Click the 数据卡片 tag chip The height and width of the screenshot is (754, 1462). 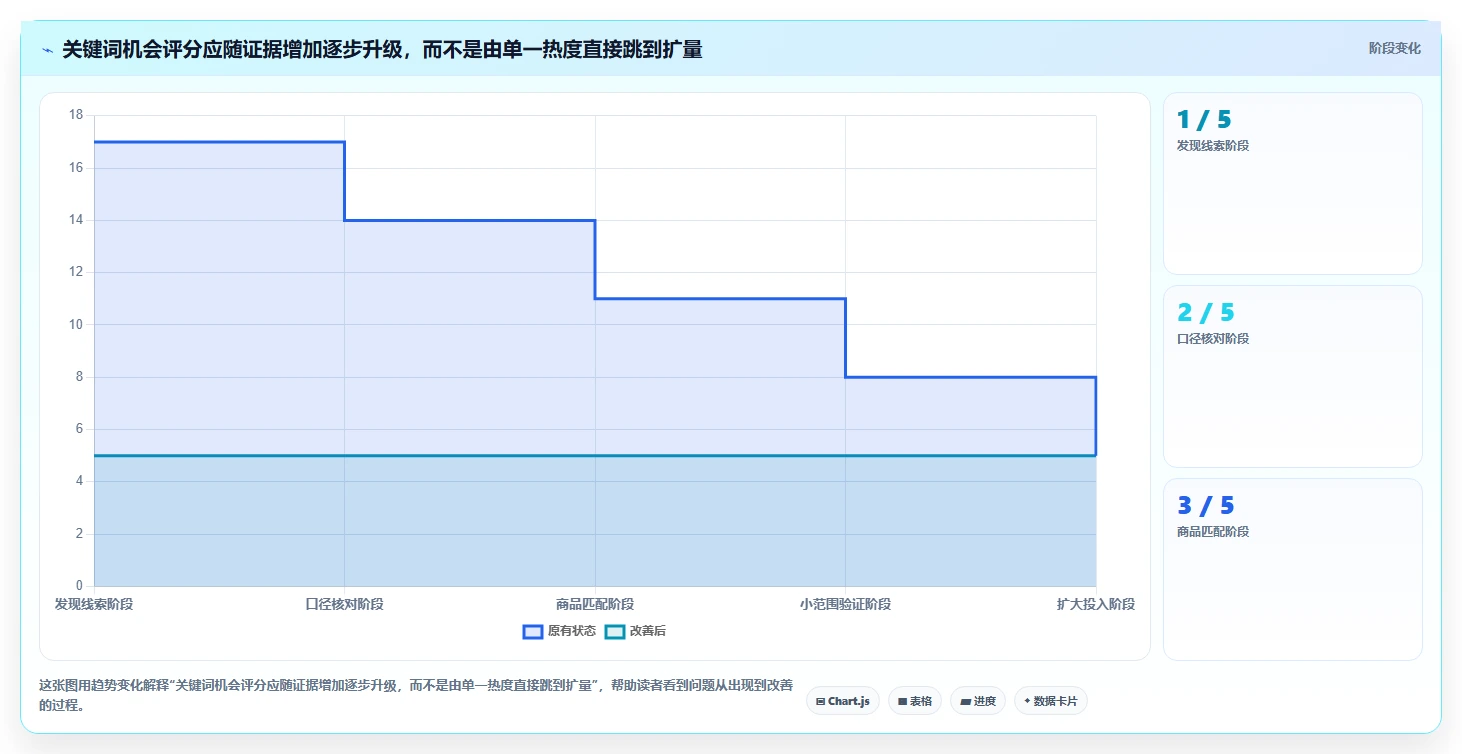click(1051, 701)
